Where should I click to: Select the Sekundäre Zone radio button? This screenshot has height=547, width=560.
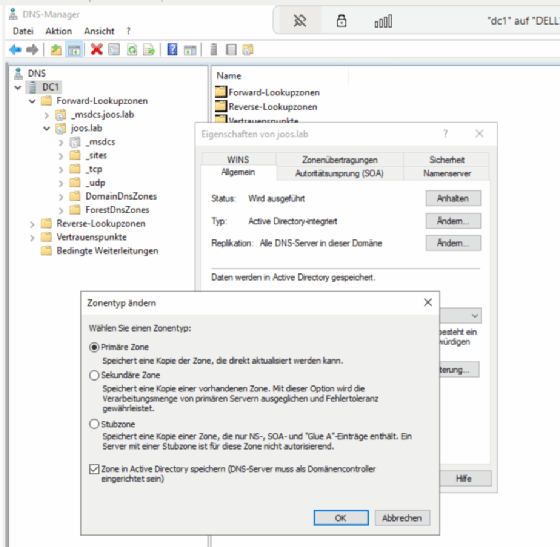(94, 375)
